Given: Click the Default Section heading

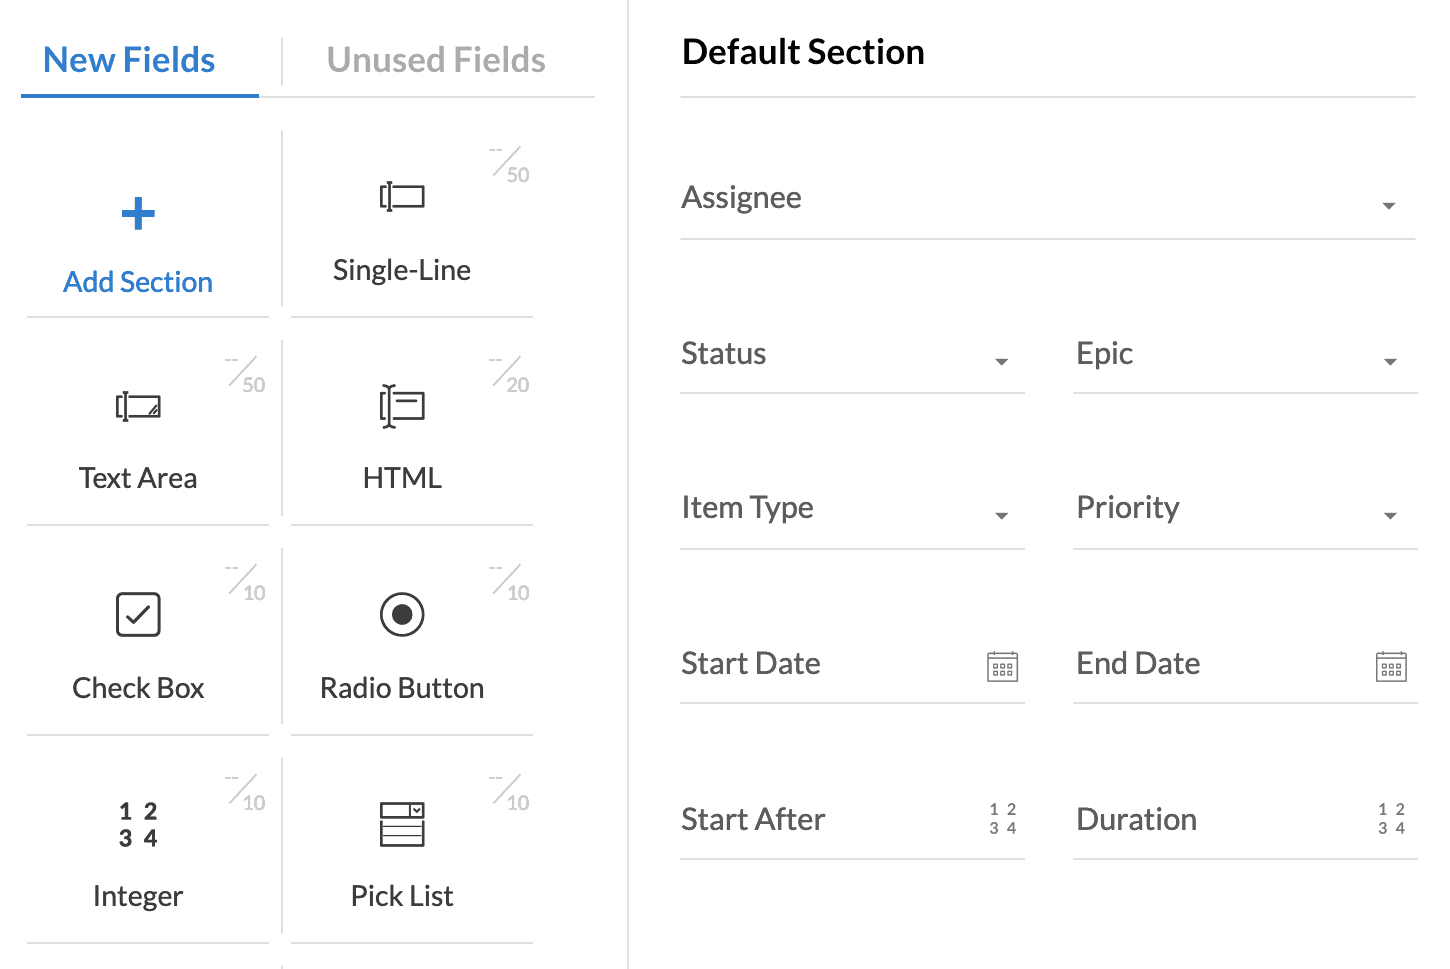Looking at the screenshot, I should pyautogui.click(x=803, y=52).
